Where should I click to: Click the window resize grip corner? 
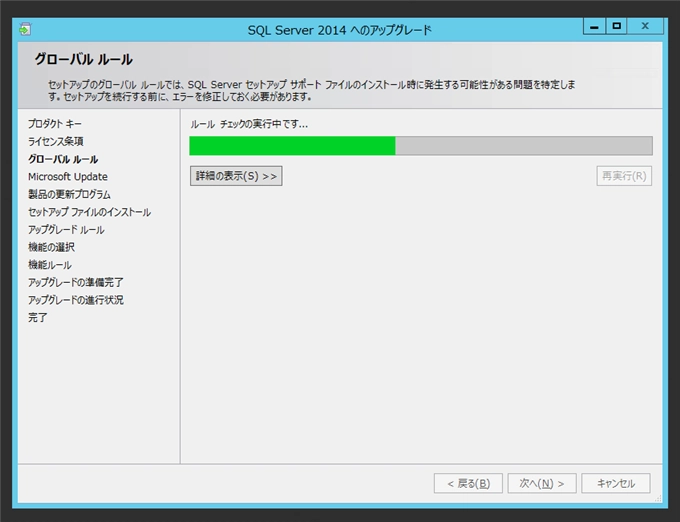click(658, 499)
